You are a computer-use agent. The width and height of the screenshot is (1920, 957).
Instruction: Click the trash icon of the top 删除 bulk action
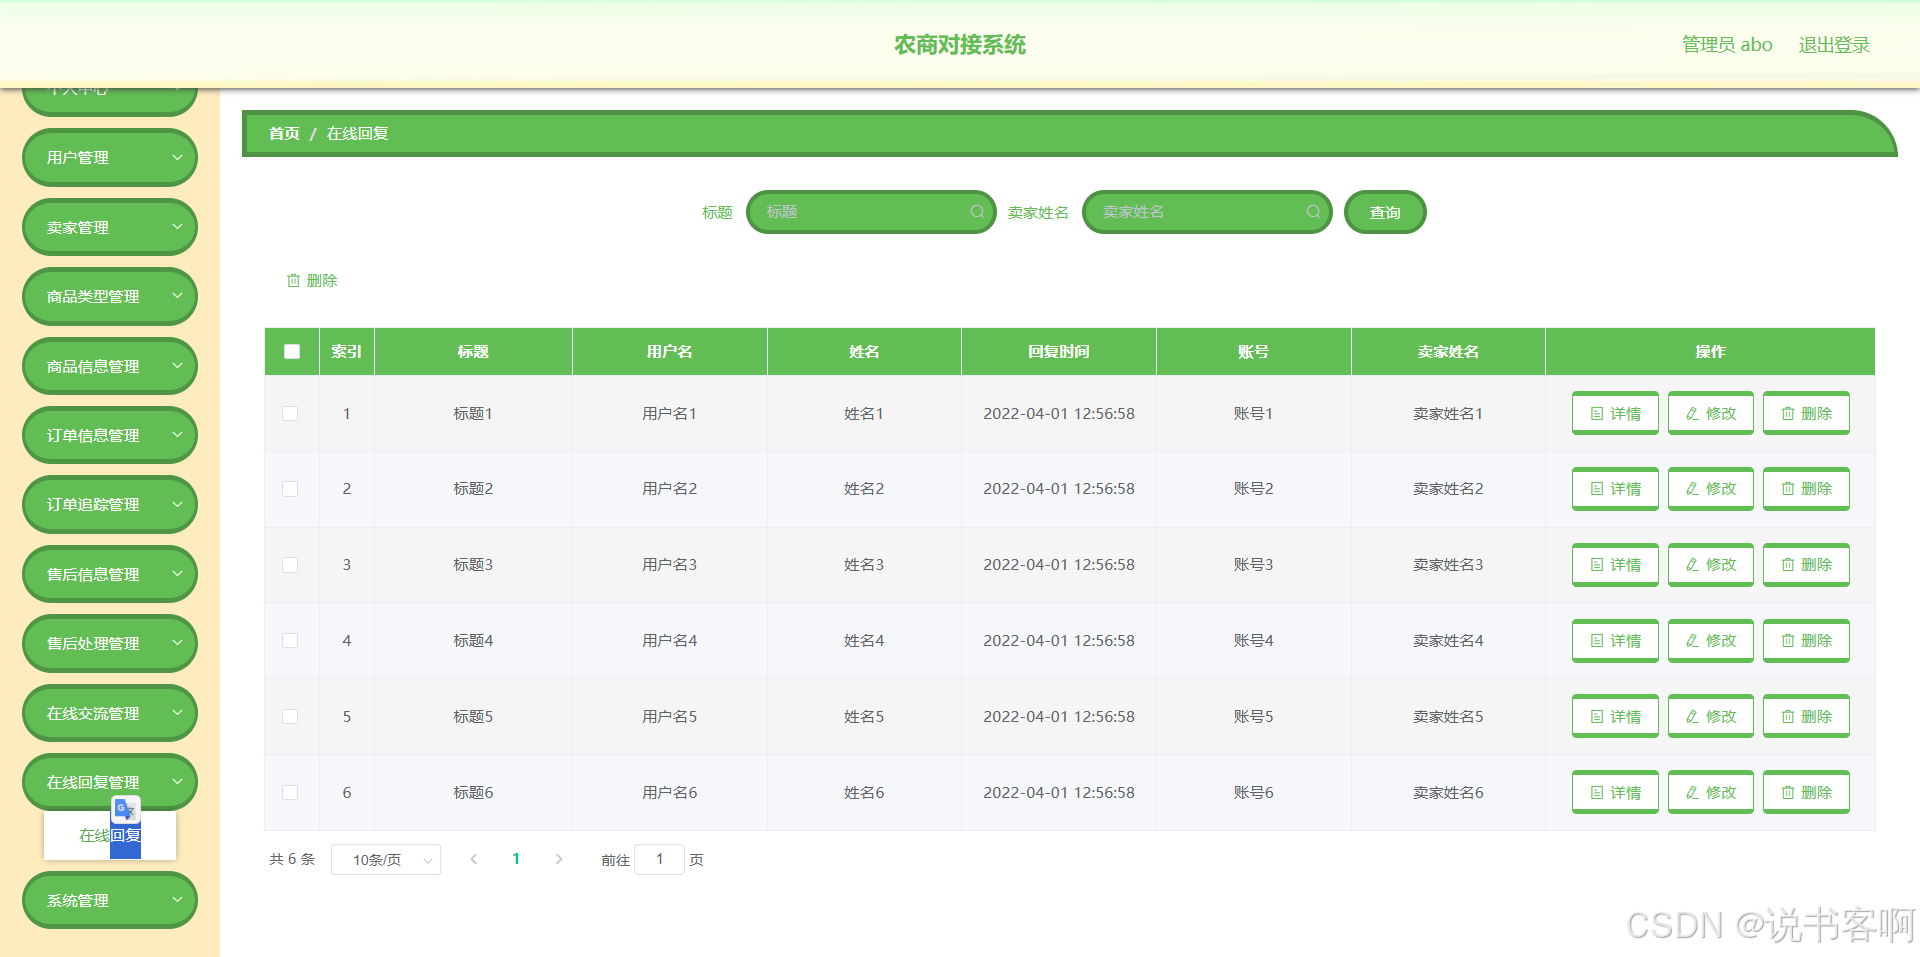293,281
